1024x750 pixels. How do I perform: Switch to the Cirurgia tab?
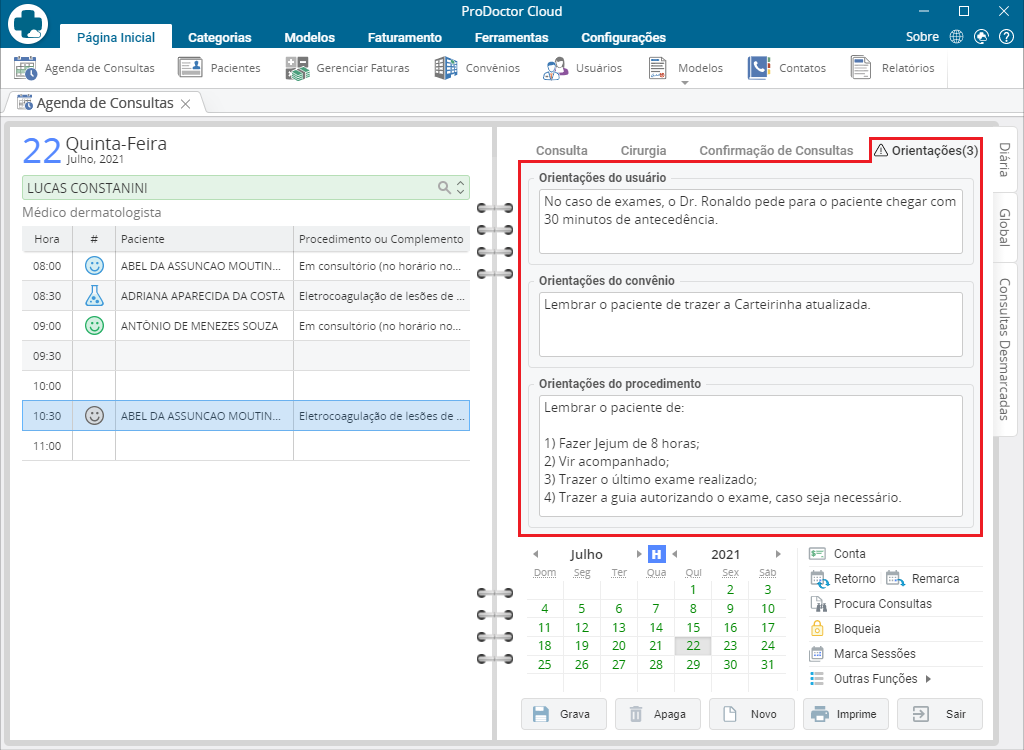pyautogui.click(x=643, y=150)
